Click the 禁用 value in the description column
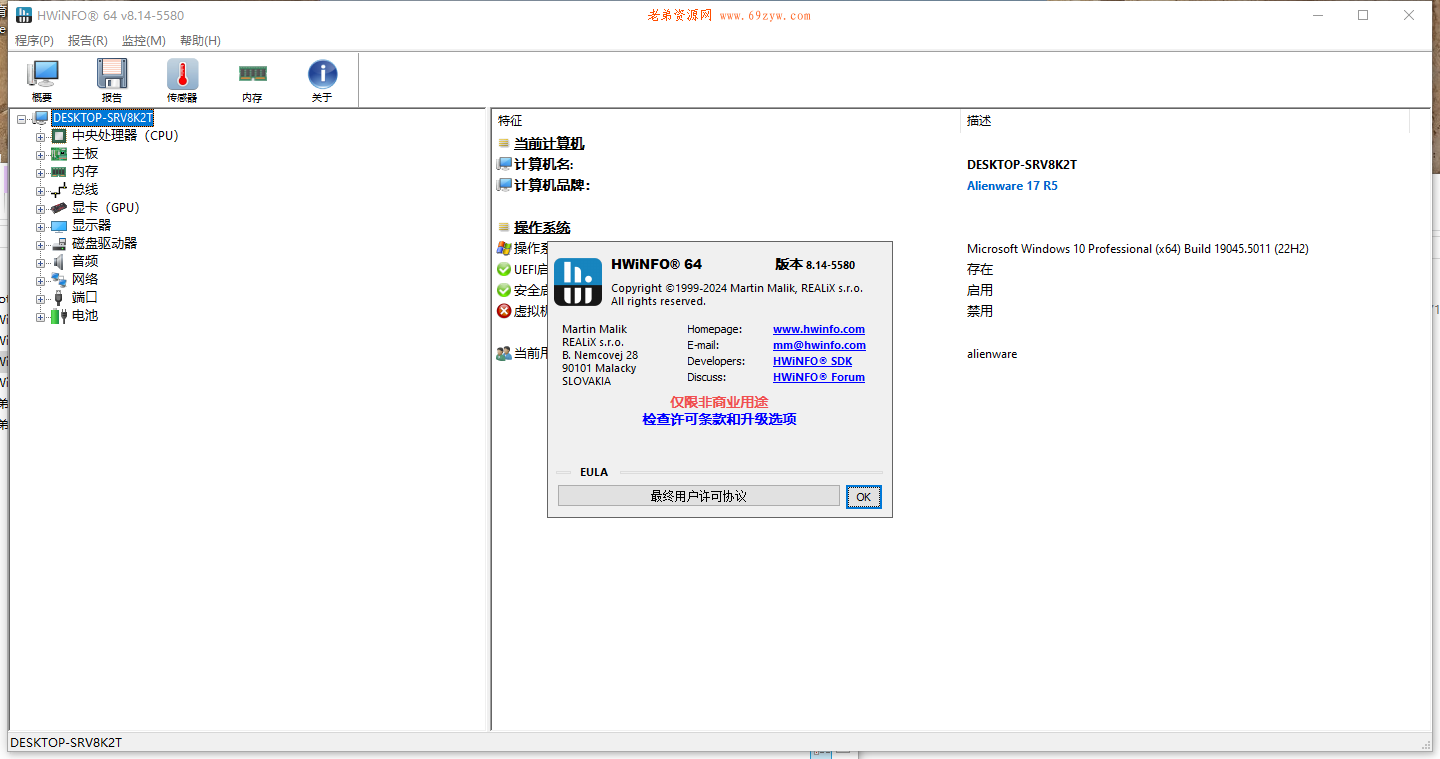The height and width of the screenshot is (759, 1440). (980, 311)
